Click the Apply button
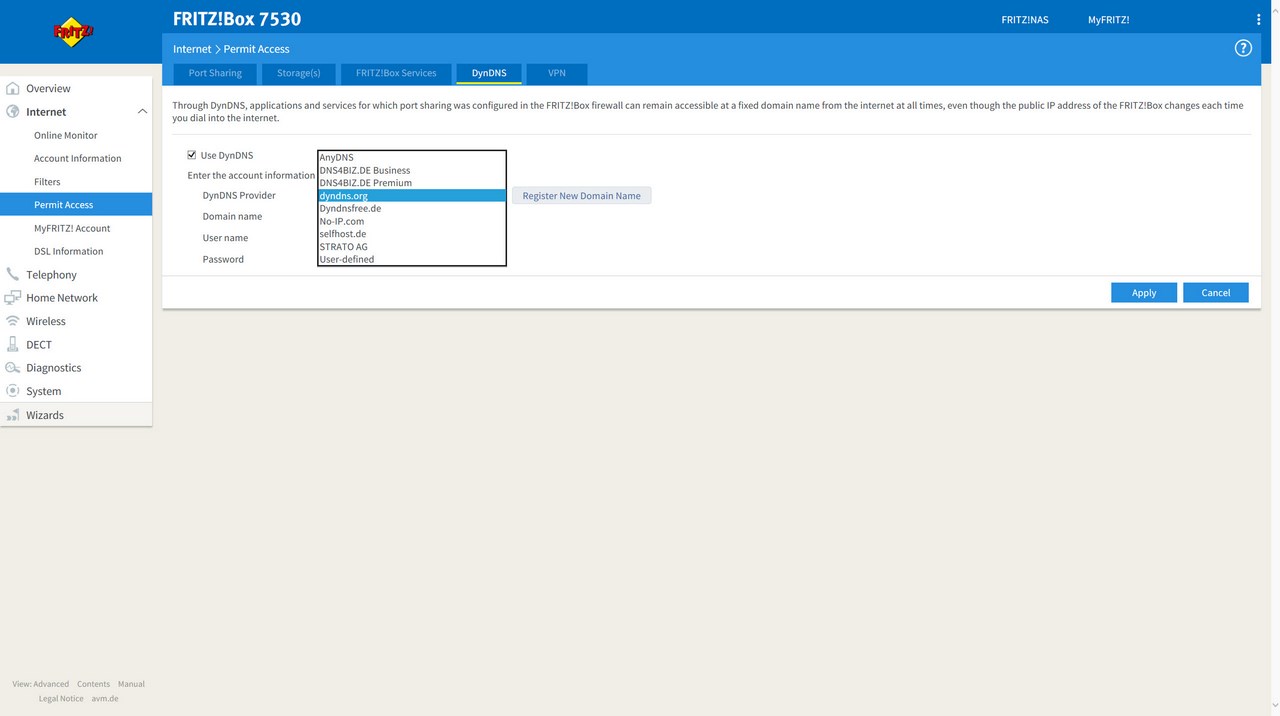 point(1144,293)
